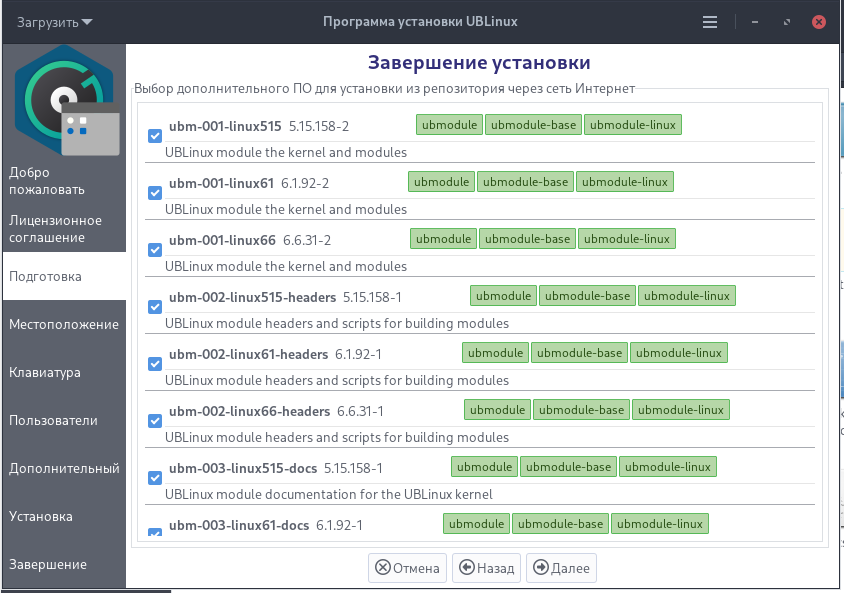The image size is (844, 593).
Task: Click ubmodule-linux tag on ubm-001-linux66 row
Action: click(x=627, y=239)
